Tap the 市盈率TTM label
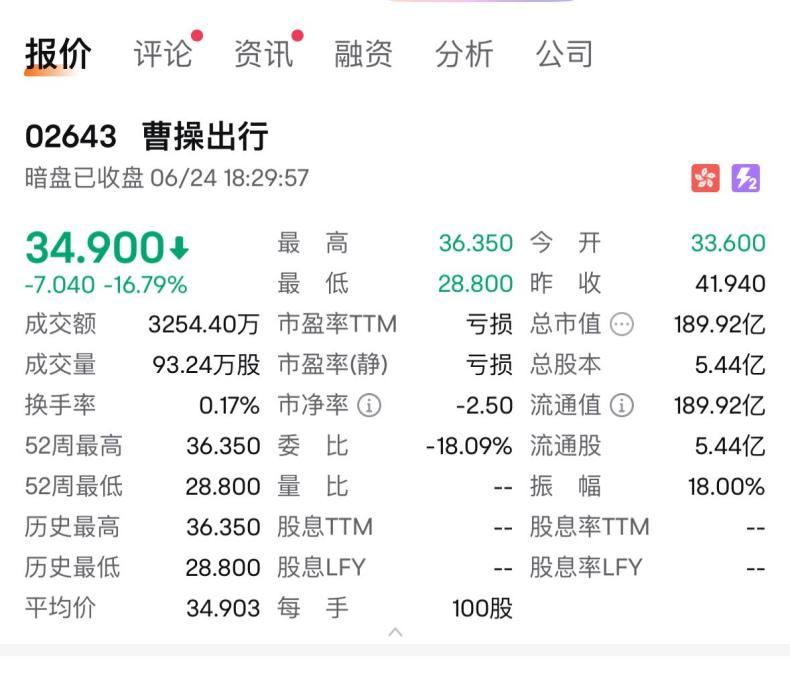Image resolution: width=790 pixels, height=673 pixels. [x=338, y=324]
